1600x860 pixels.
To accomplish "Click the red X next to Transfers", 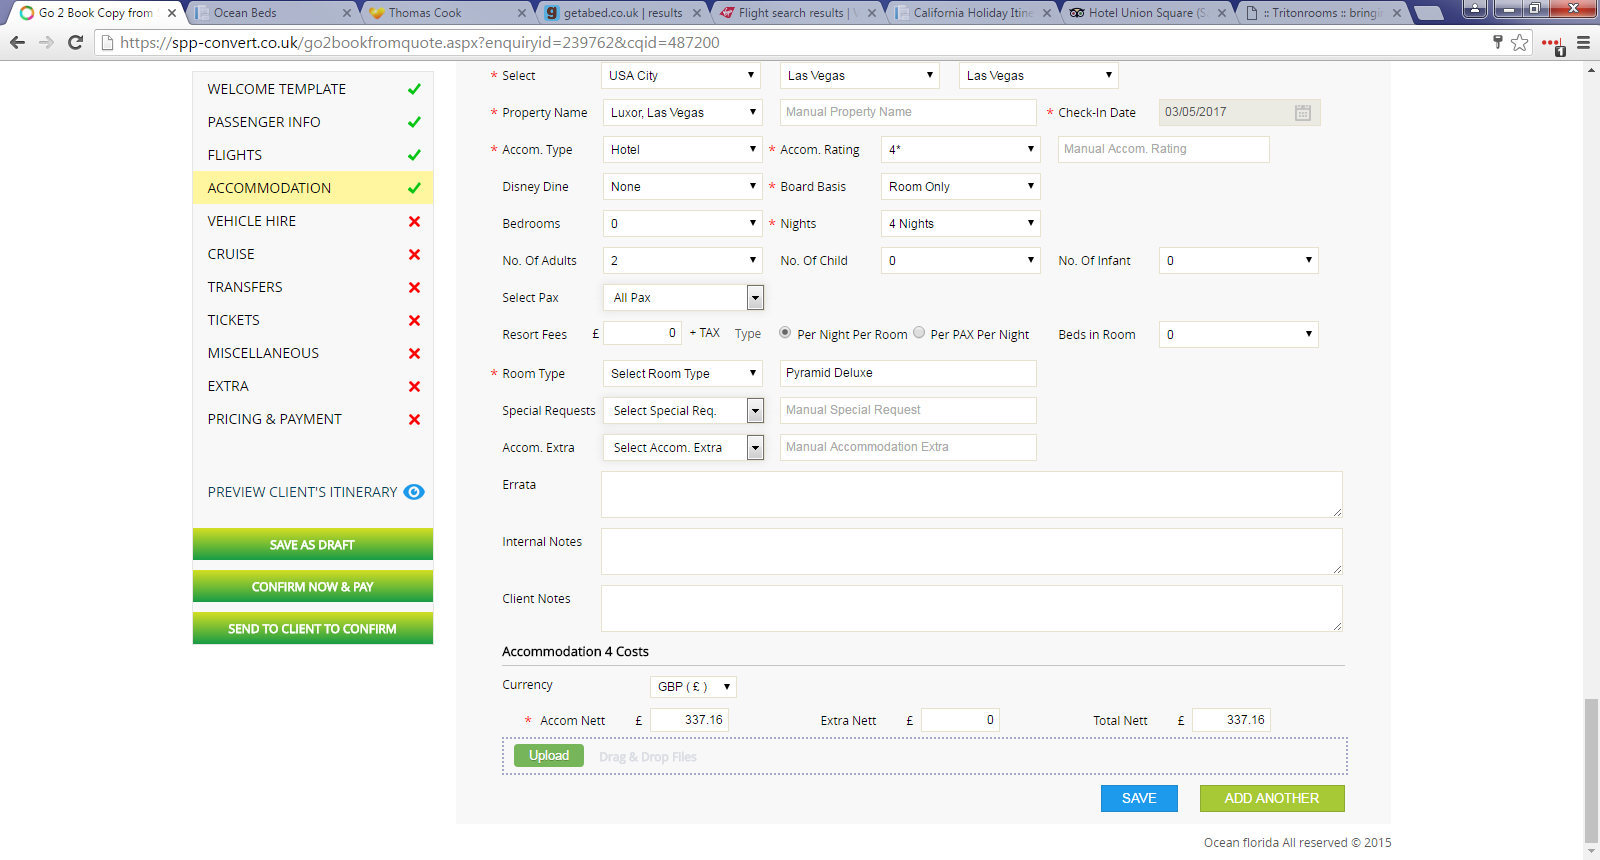I will 414,288.
